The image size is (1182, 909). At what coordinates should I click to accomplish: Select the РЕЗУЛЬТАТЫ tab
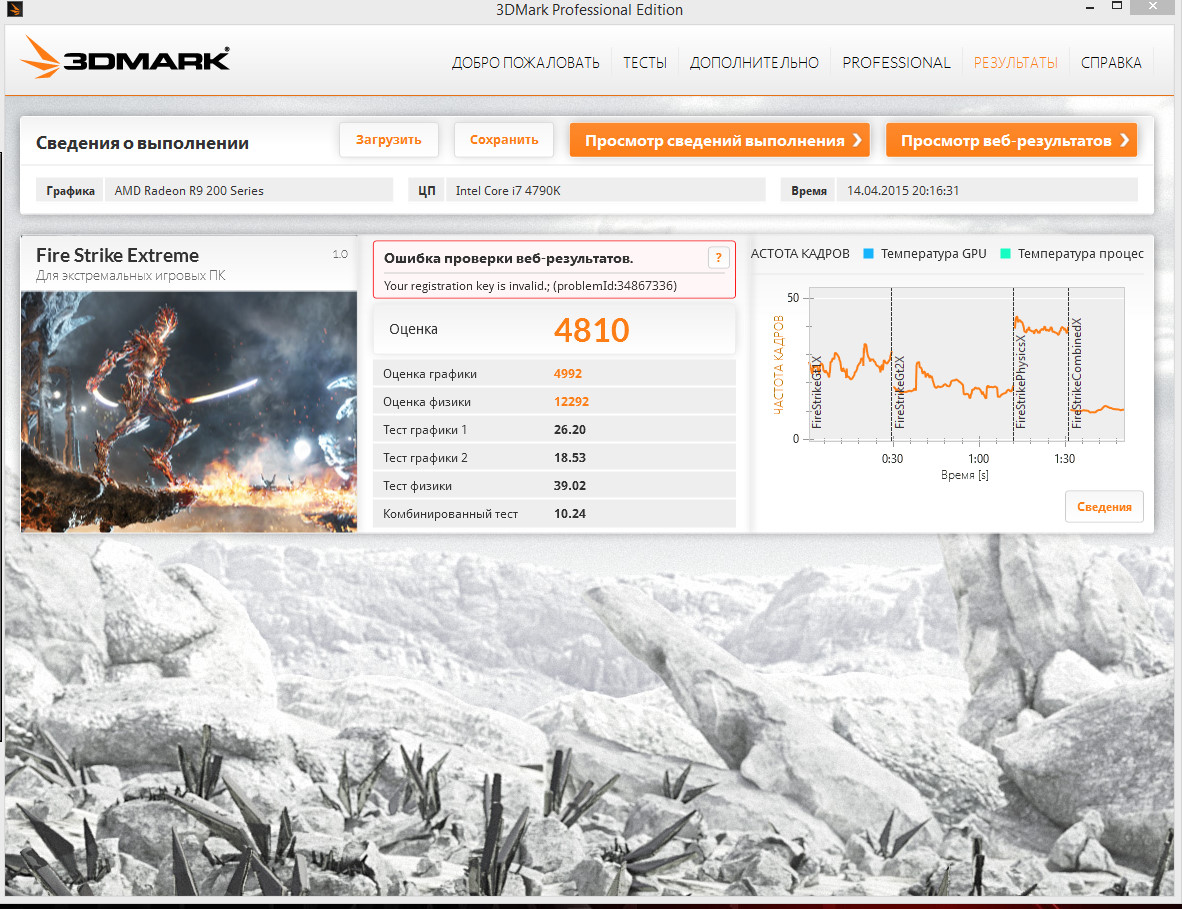tap(1015, 63)
